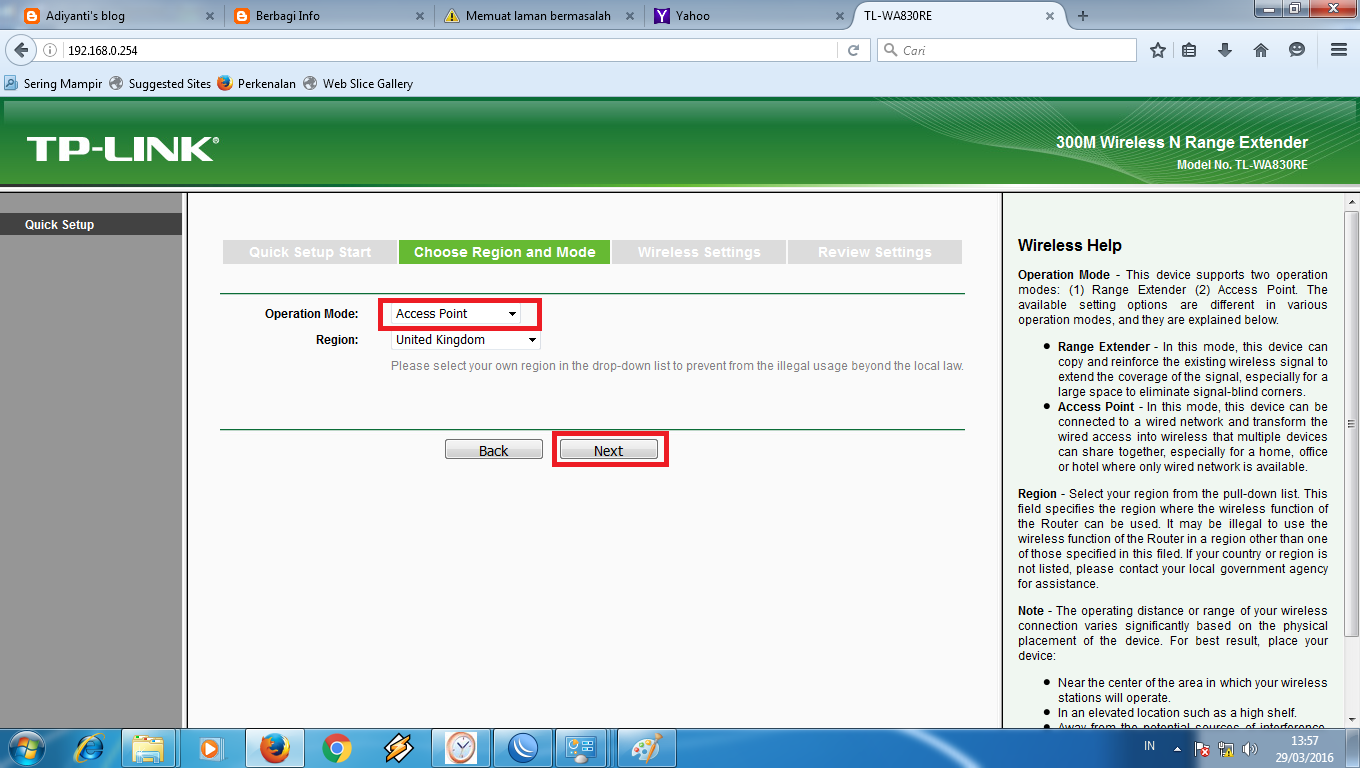The image size is (1360, 768).
Task: Open Windows Media Player from taskbar
Action: tap(210, 747)
